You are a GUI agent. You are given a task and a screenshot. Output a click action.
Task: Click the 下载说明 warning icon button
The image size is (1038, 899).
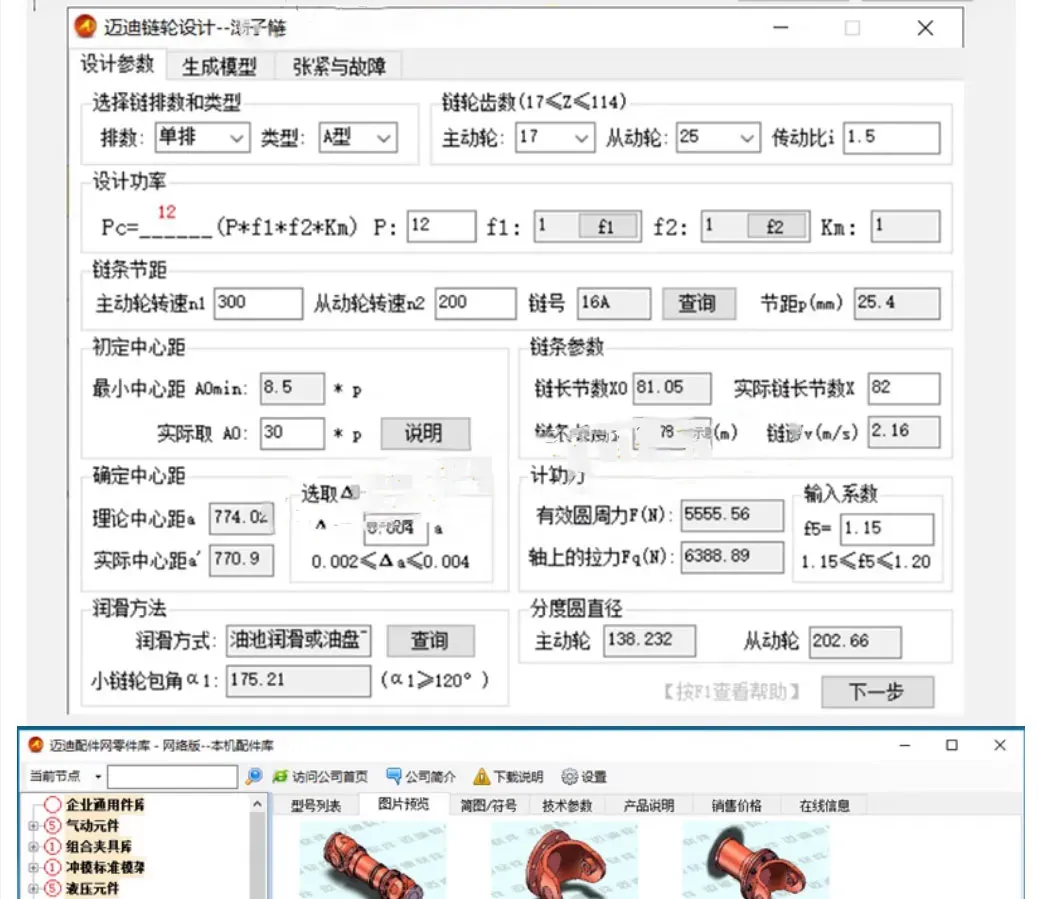pyautogui.click(x=508, y=777)
